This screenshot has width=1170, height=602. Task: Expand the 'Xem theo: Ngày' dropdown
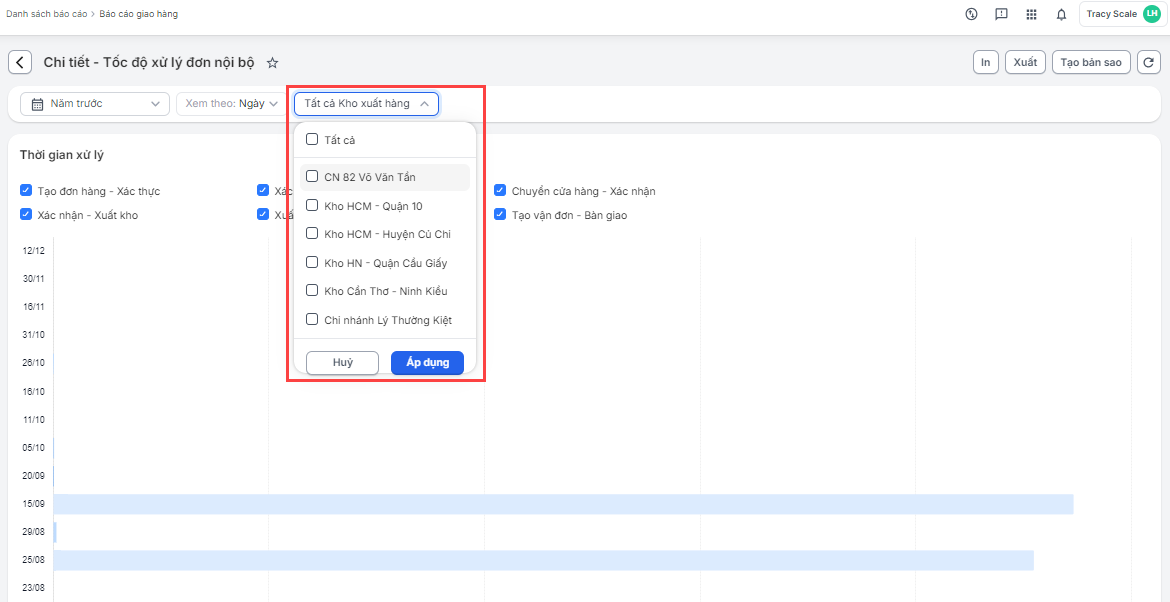(231, 104)
